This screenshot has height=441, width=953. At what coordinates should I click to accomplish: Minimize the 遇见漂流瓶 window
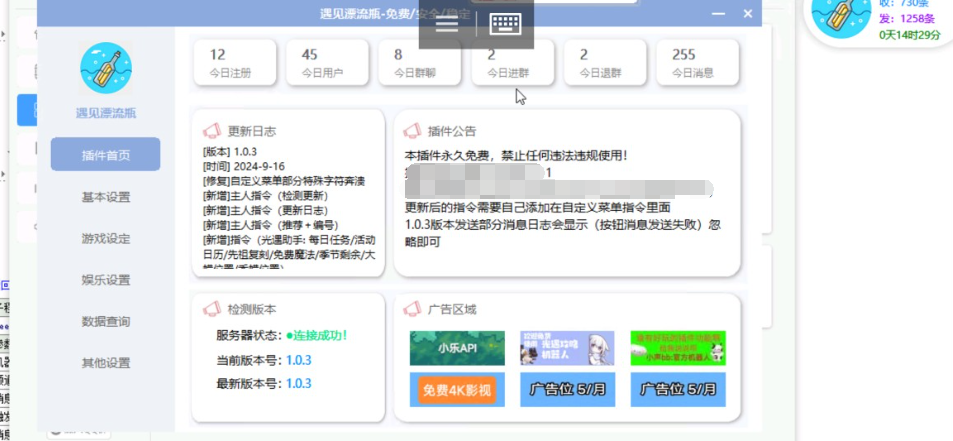point(718,13)
